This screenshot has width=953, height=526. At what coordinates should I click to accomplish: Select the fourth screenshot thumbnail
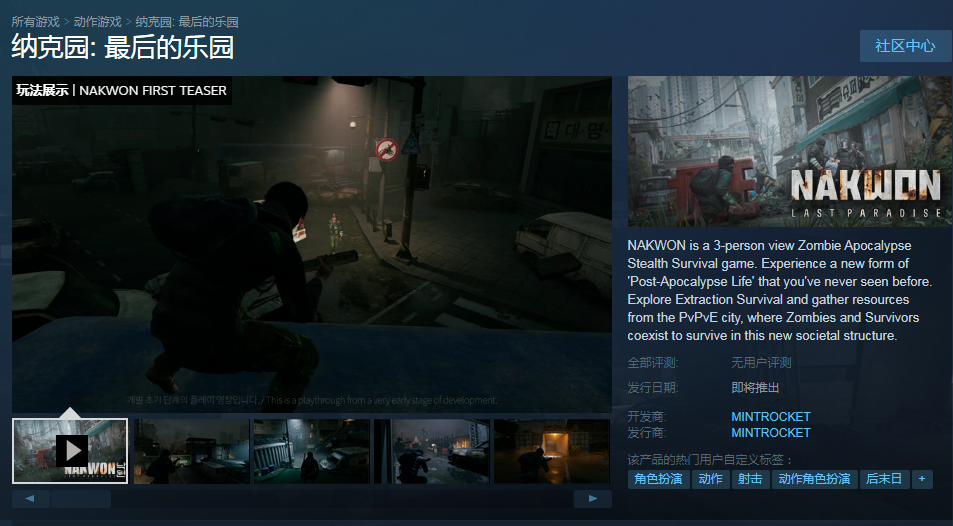tap(432, 451)
